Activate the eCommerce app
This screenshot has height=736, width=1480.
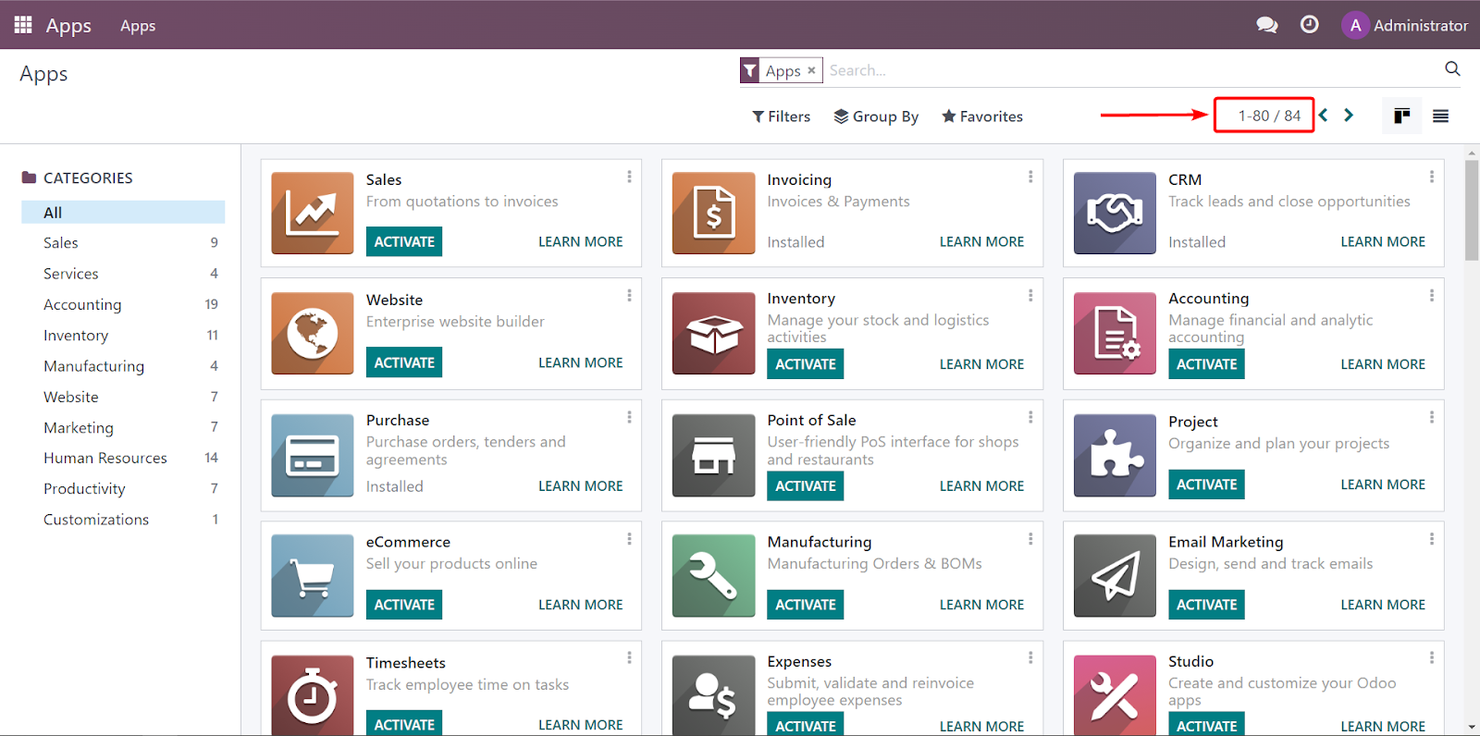pos(404,605)
